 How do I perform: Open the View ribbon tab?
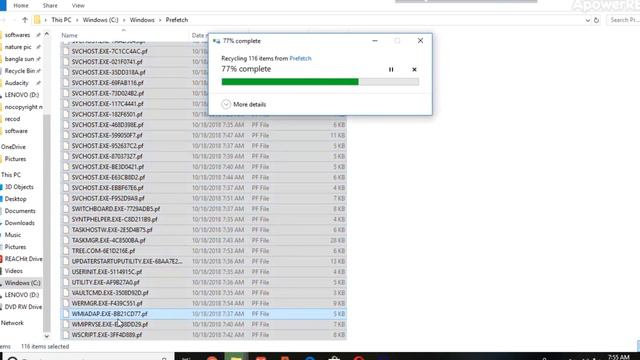pyautogui.click(x=78, y=6)
